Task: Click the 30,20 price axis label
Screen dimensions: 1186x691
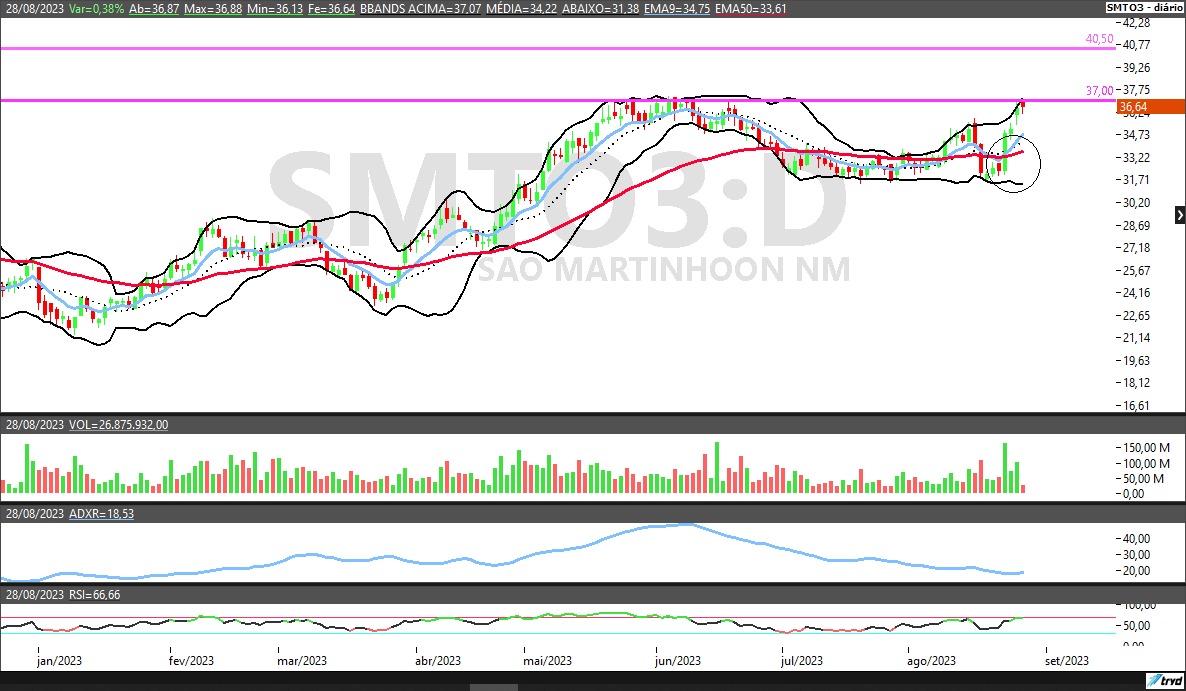Action: point(1136,203)
